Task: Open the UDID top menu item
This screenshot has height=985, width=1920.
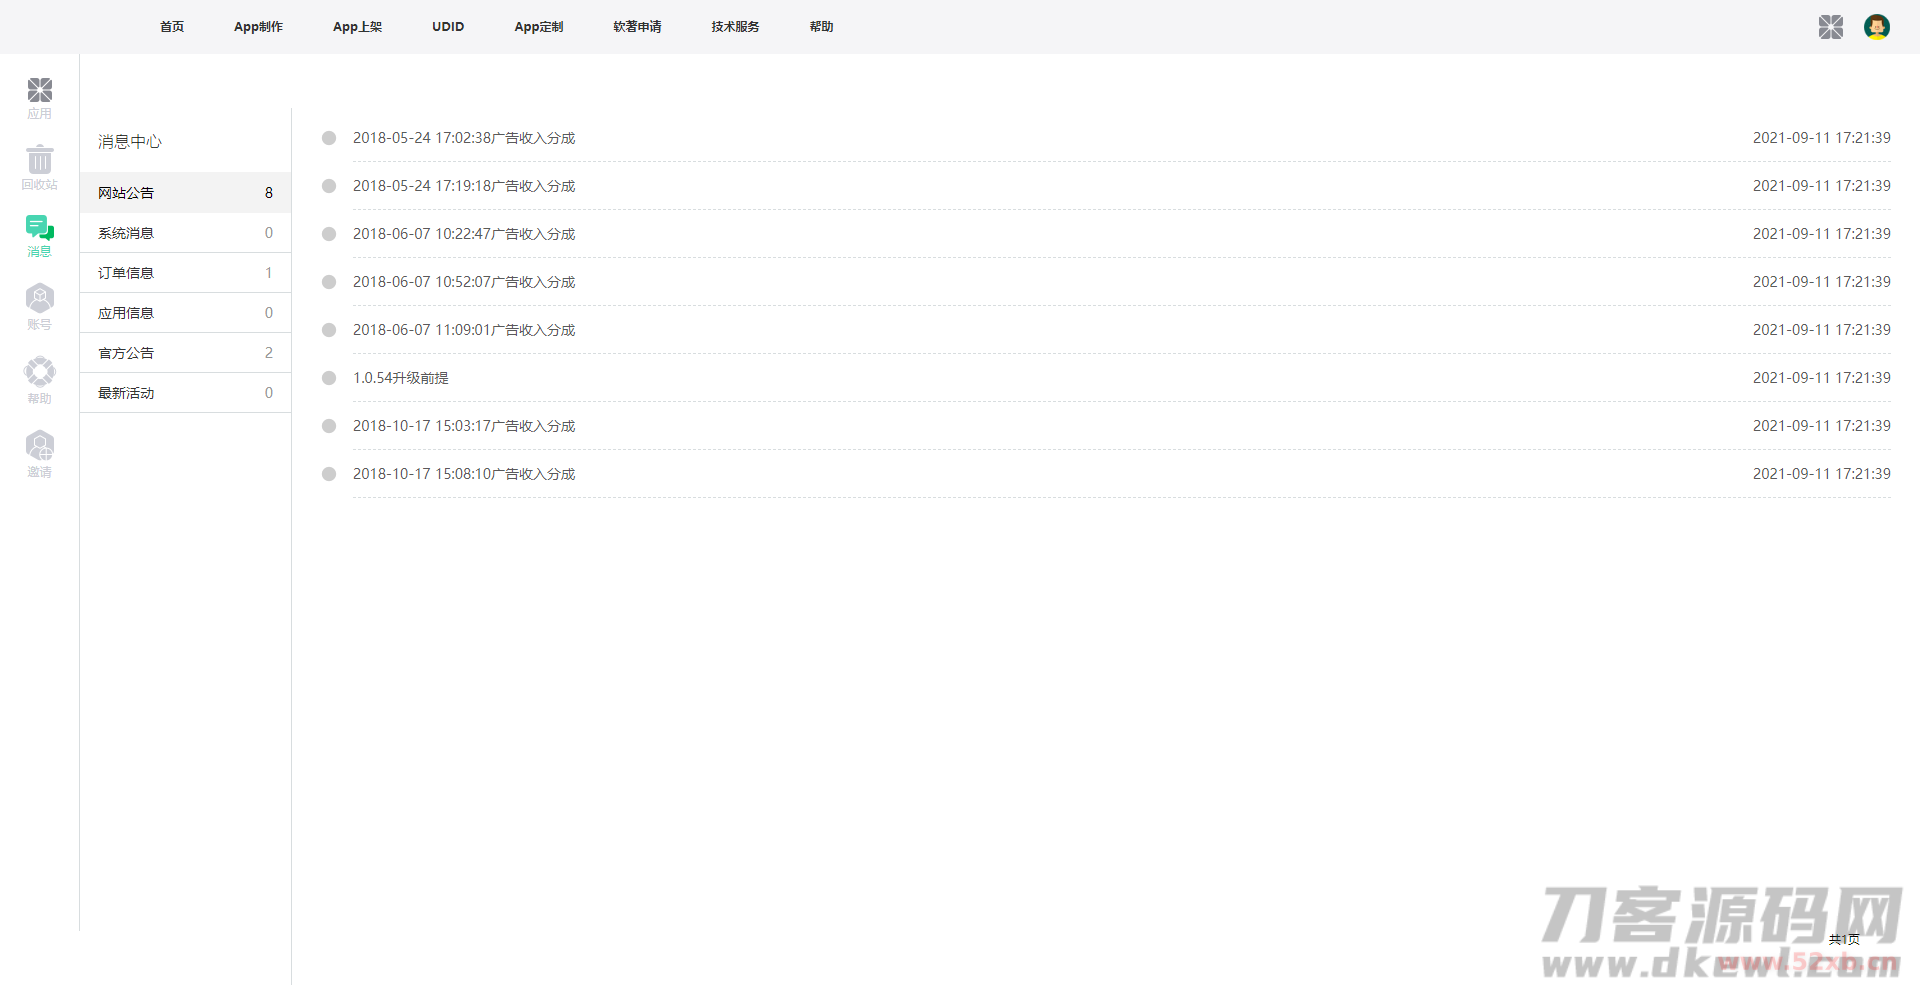Action: pos(448,27)
